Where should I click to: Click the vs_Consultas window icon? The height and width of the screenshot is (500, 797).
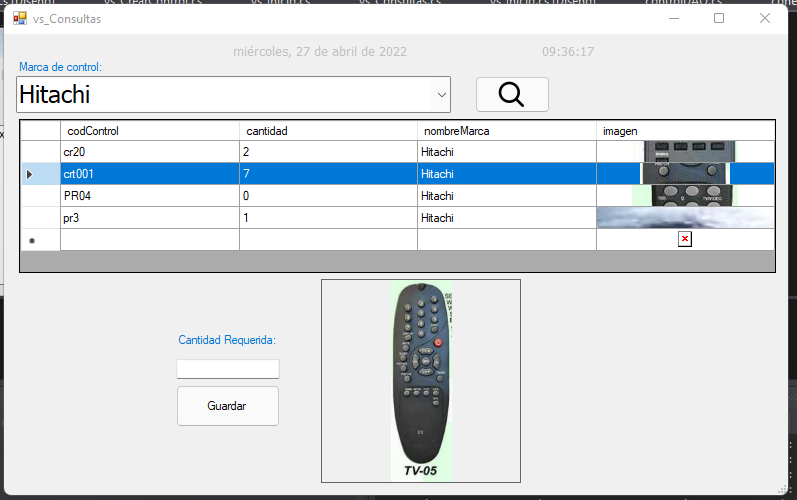[x=20, y=19]
